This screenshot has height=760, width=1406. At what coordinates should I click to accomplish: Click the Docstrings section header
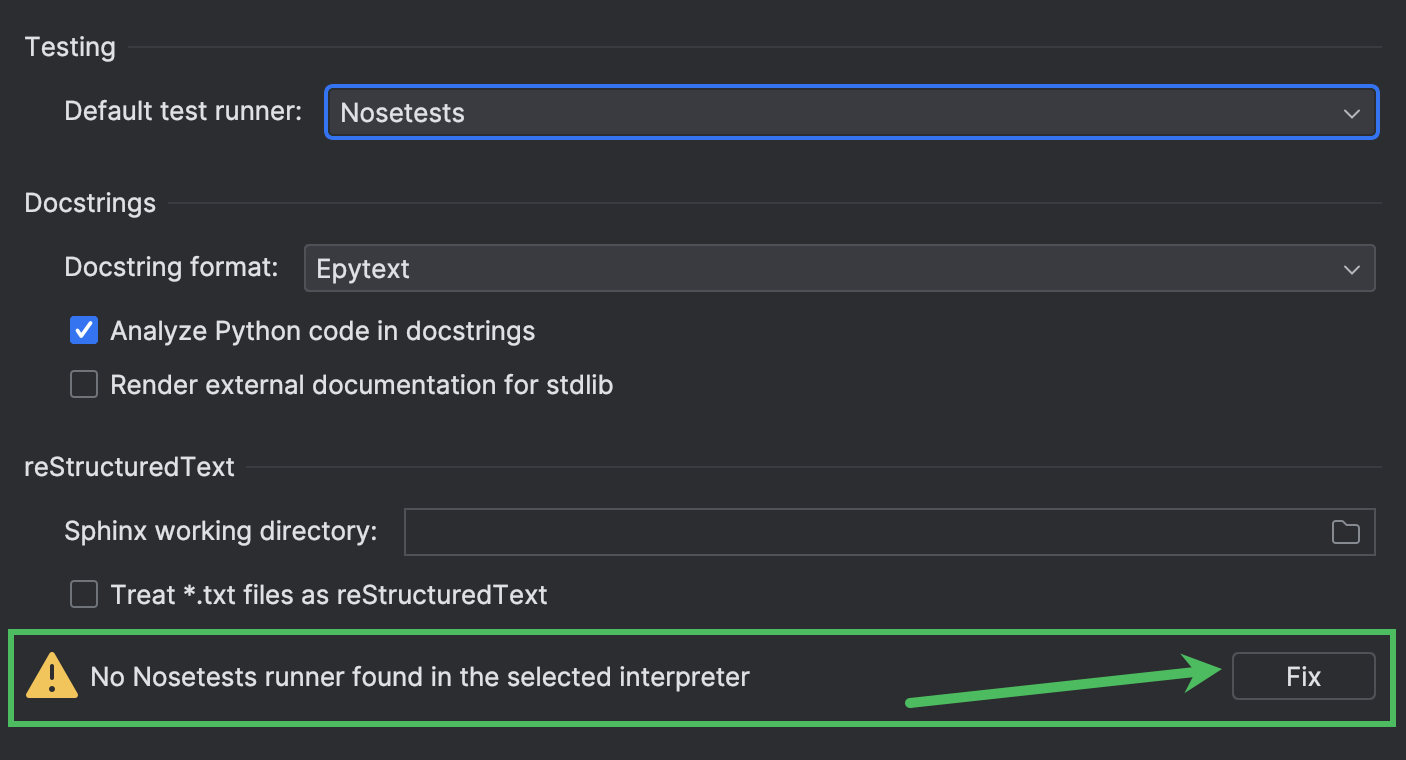click(x=90, y=203)
